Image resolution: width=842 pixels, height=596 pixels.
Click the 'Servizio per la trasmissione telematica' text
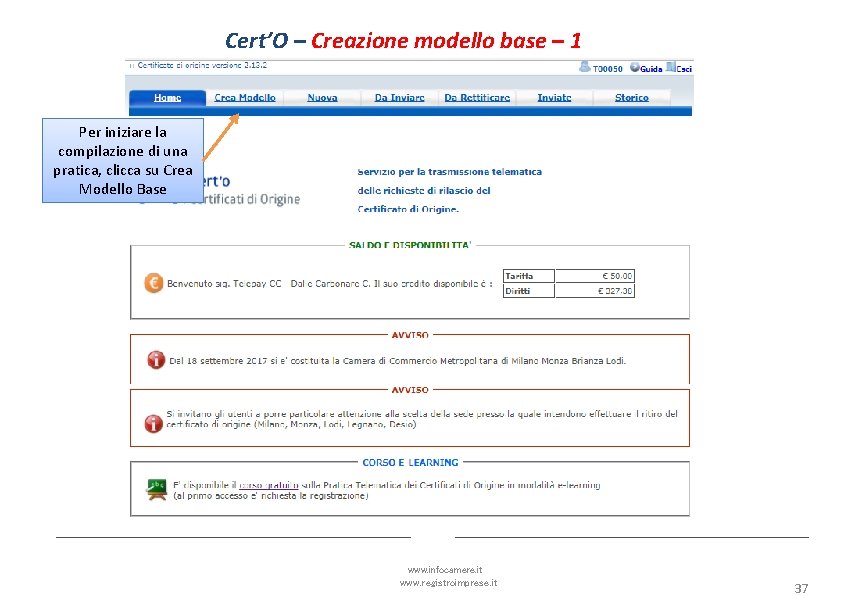pos(449,172)
